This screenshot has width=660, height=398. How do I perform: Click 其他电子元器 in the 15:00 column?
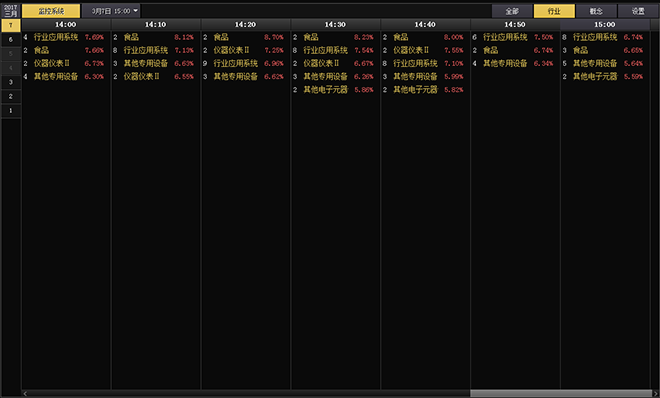coord(595,76)
